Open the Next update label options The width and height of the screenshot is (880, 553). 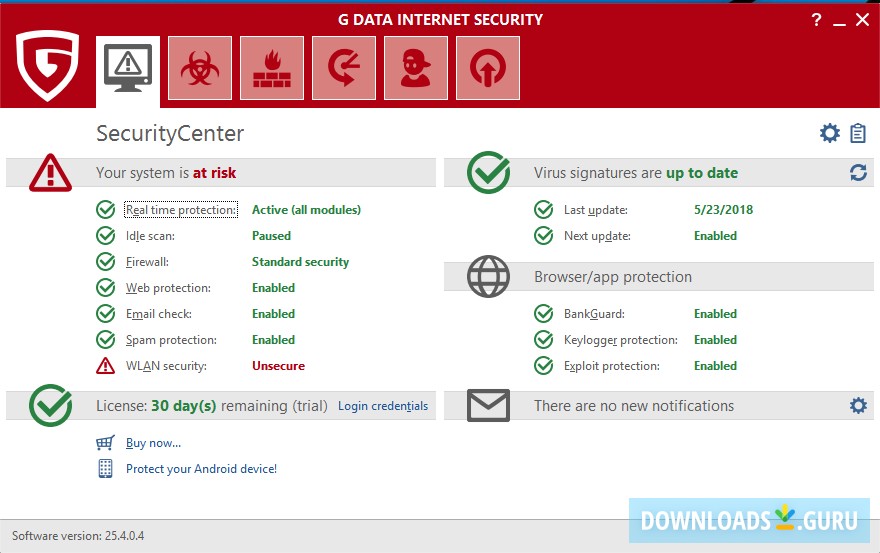click(597, 236)
